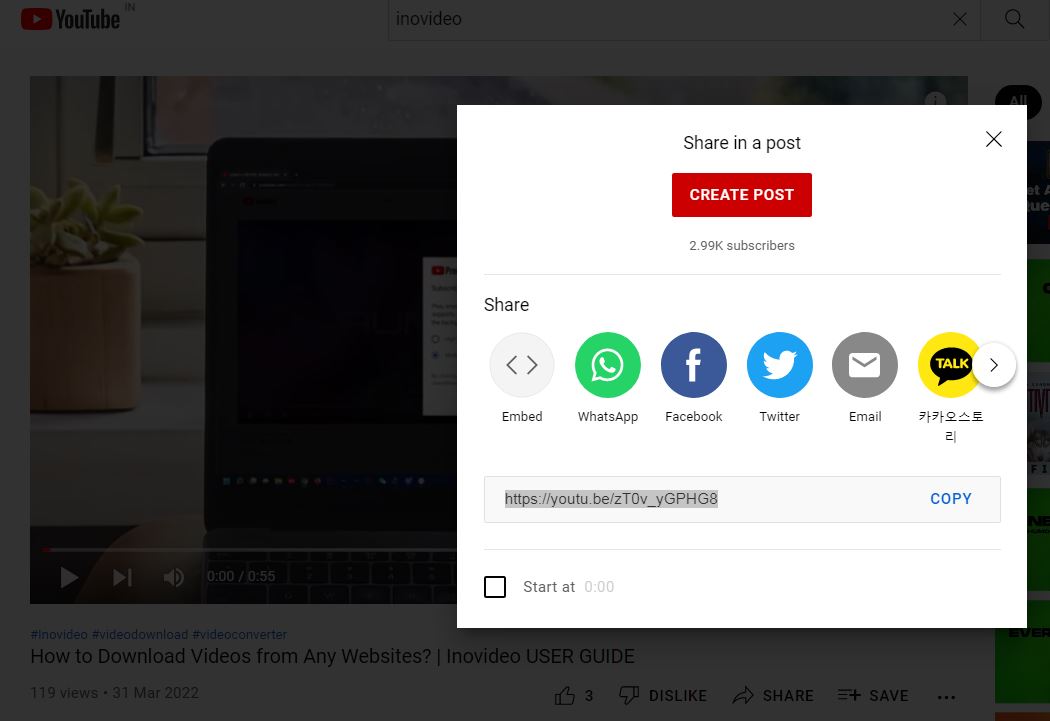Viewport: 1050px width, 721px height.
Task: Click the search magnifier button
Action: point(1015,19)
